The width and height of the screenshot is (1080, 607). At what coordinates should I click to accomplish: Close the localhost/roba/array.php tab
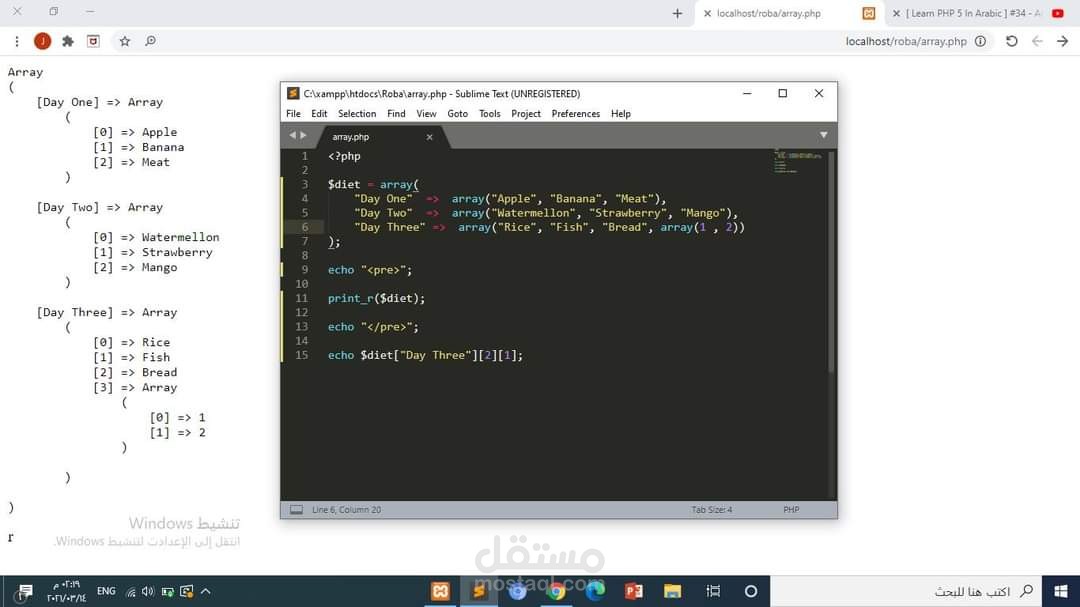click(707, 13)
